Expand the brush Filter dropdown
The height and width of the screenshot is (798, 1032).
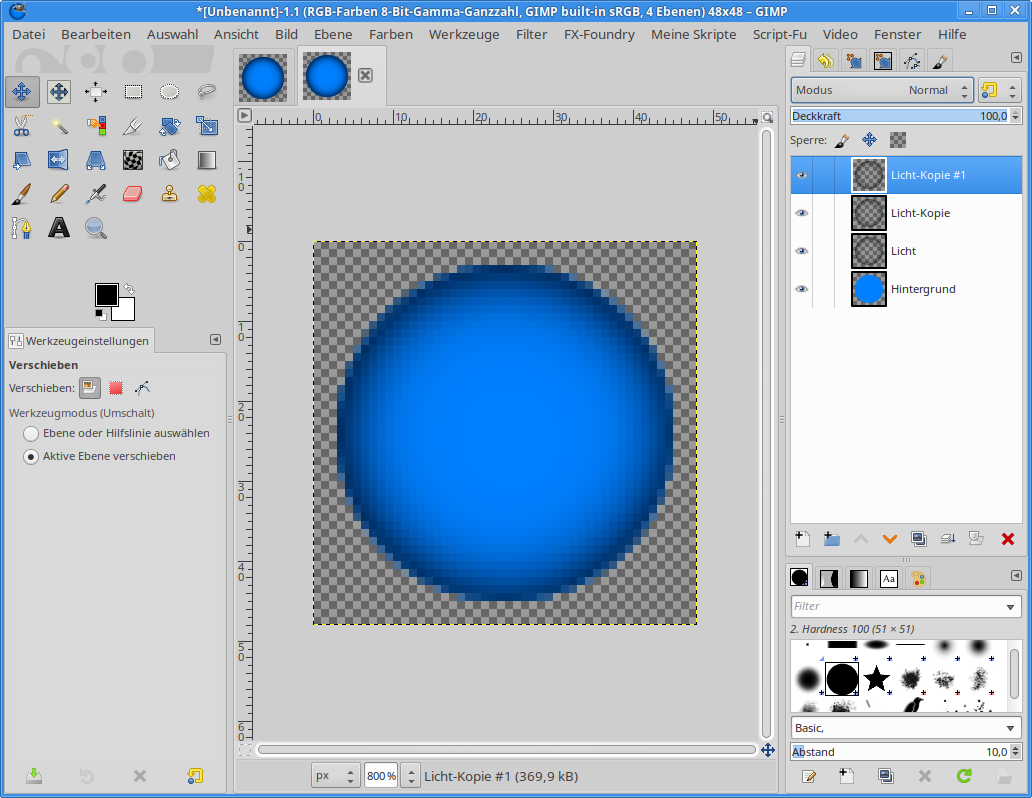1010,606
